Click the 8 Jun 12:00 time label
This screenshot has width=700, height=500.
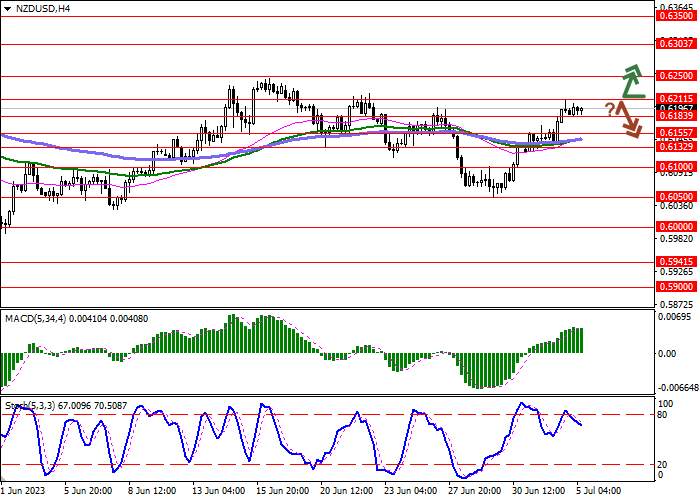tap(152, 491)
